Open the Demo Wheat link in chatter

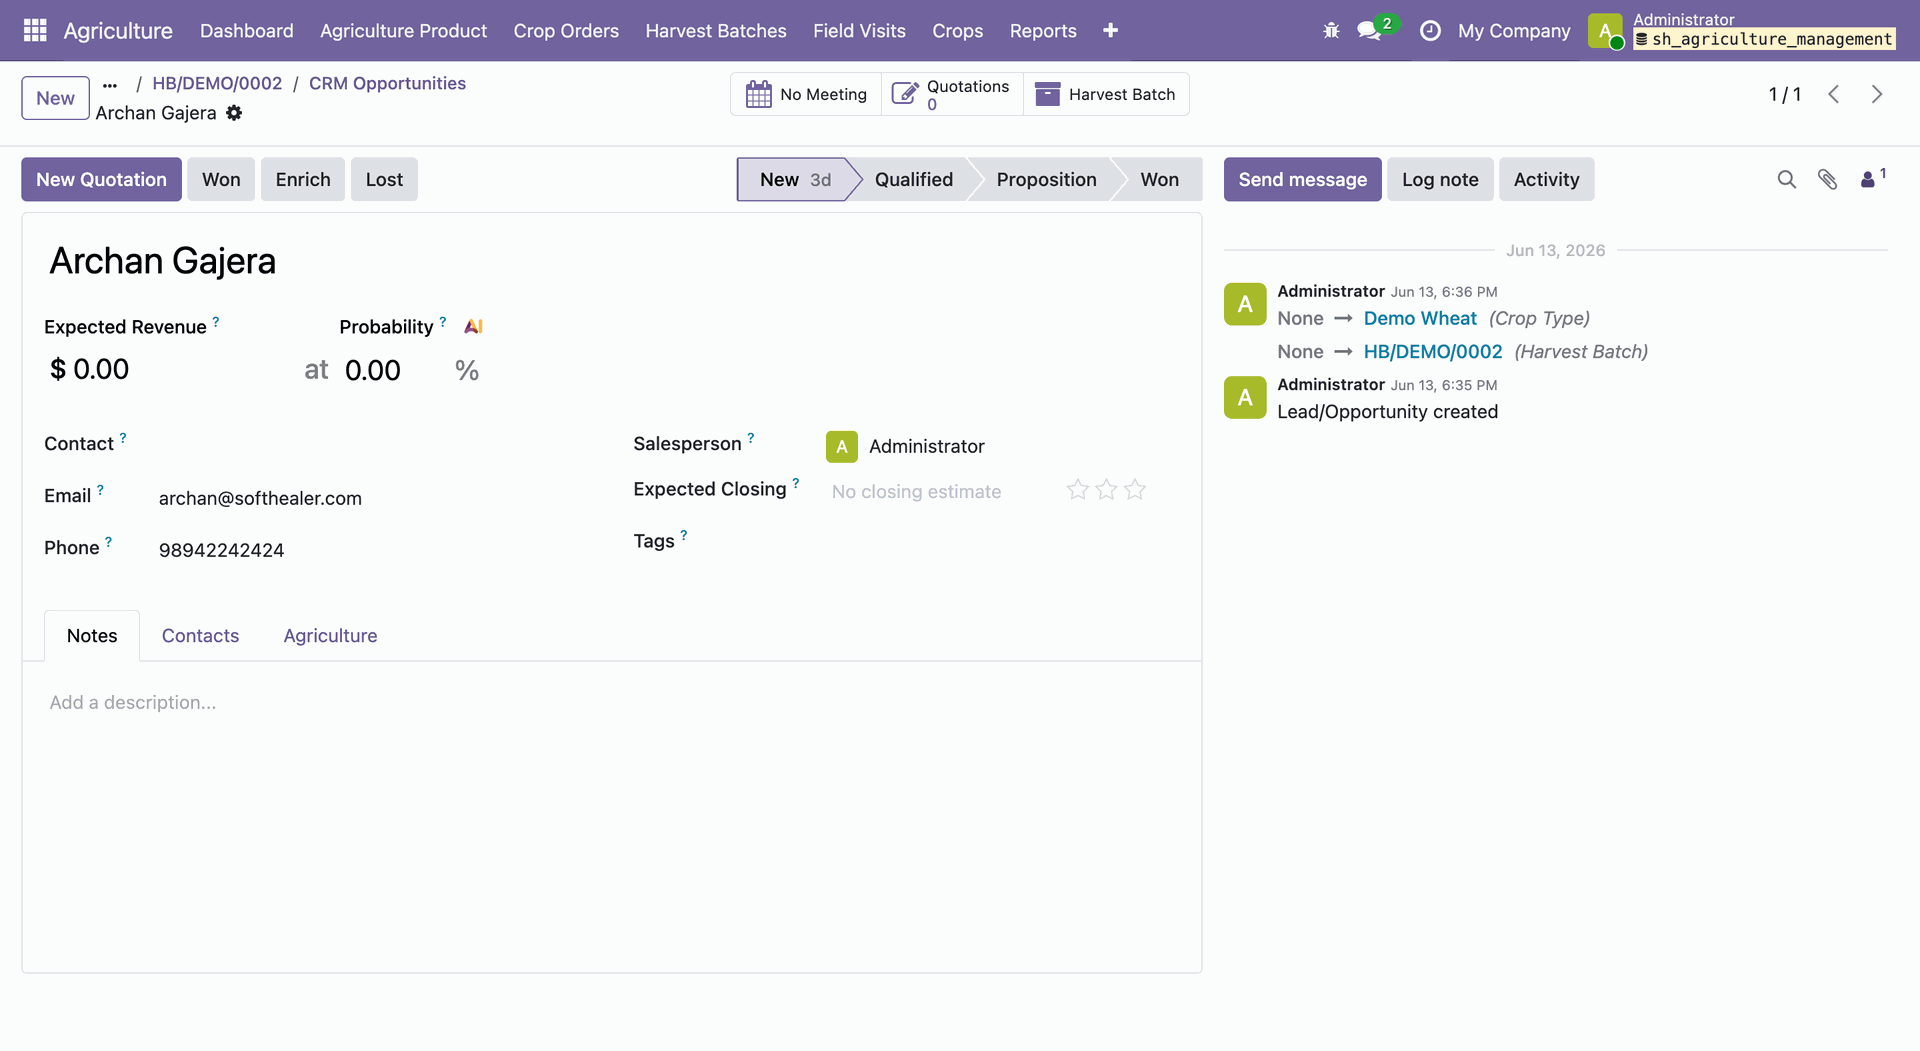[1420, 318]
